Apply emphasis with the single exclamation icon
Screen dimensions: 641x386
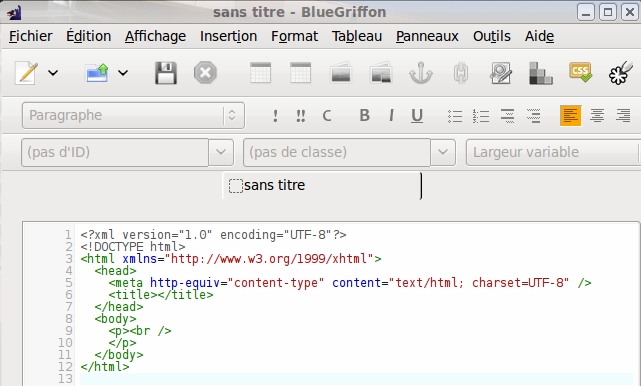275,116
